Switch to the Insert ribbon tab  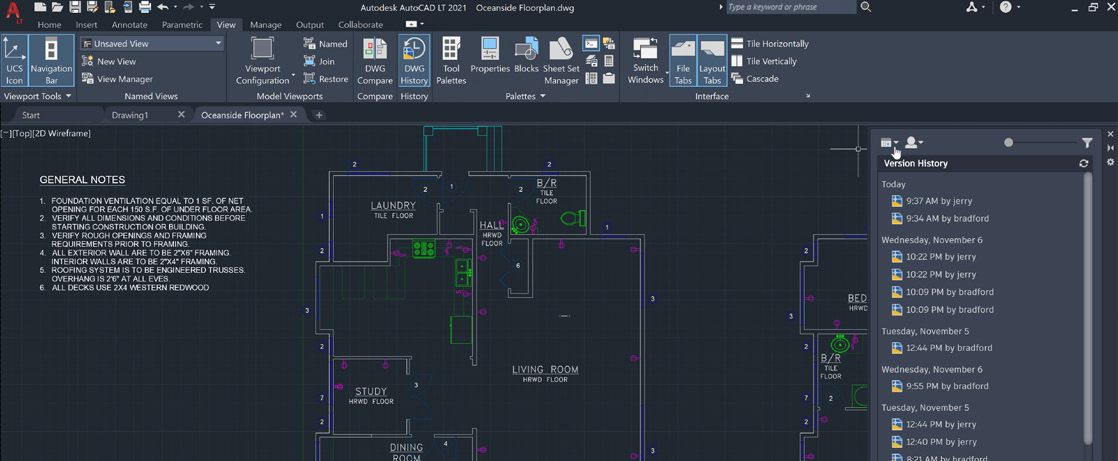click(86, 25)
